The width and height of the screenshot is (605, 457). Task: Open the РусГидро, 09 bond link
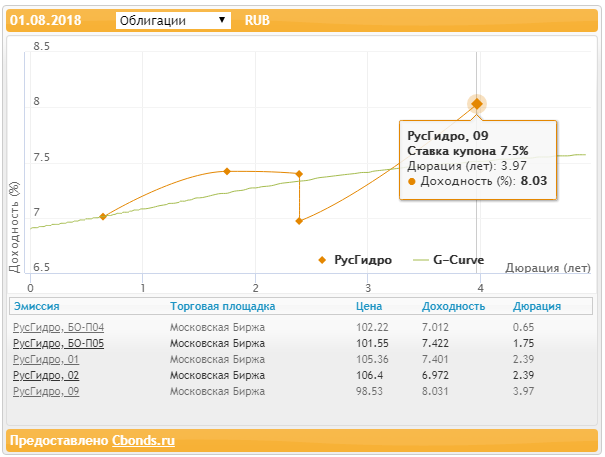tap(45, 391)
